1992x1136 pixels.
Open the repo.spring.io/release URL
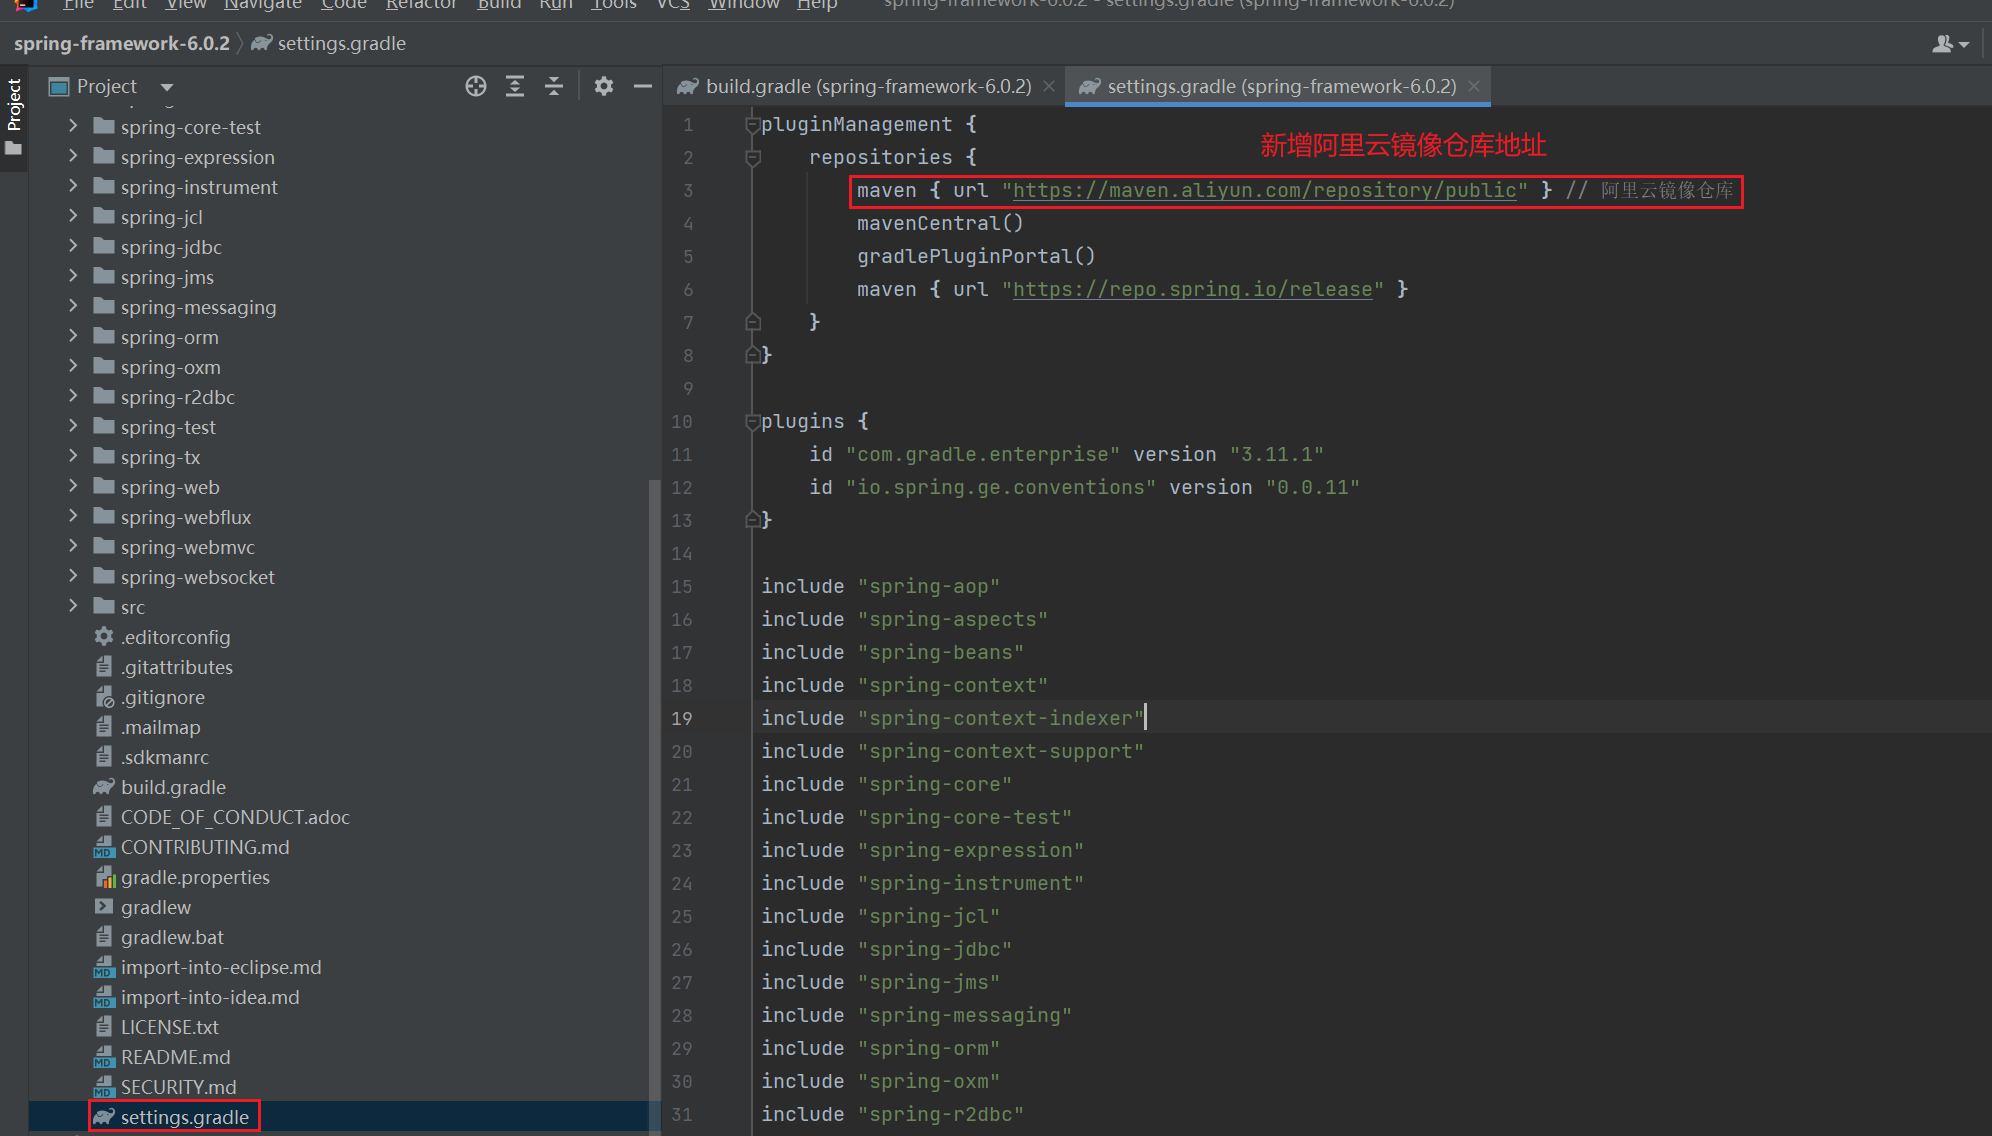(x=1193, y=289)
